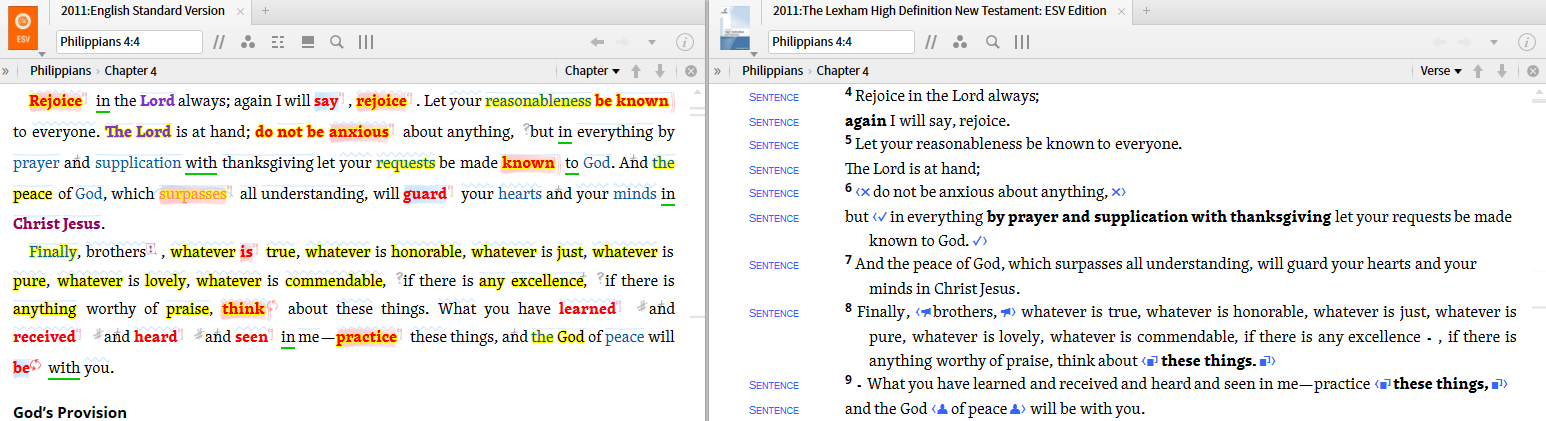Close Lexham High Definition New Testament tab
This screenshot has height=421, width=1546.
coord(1121,11)
